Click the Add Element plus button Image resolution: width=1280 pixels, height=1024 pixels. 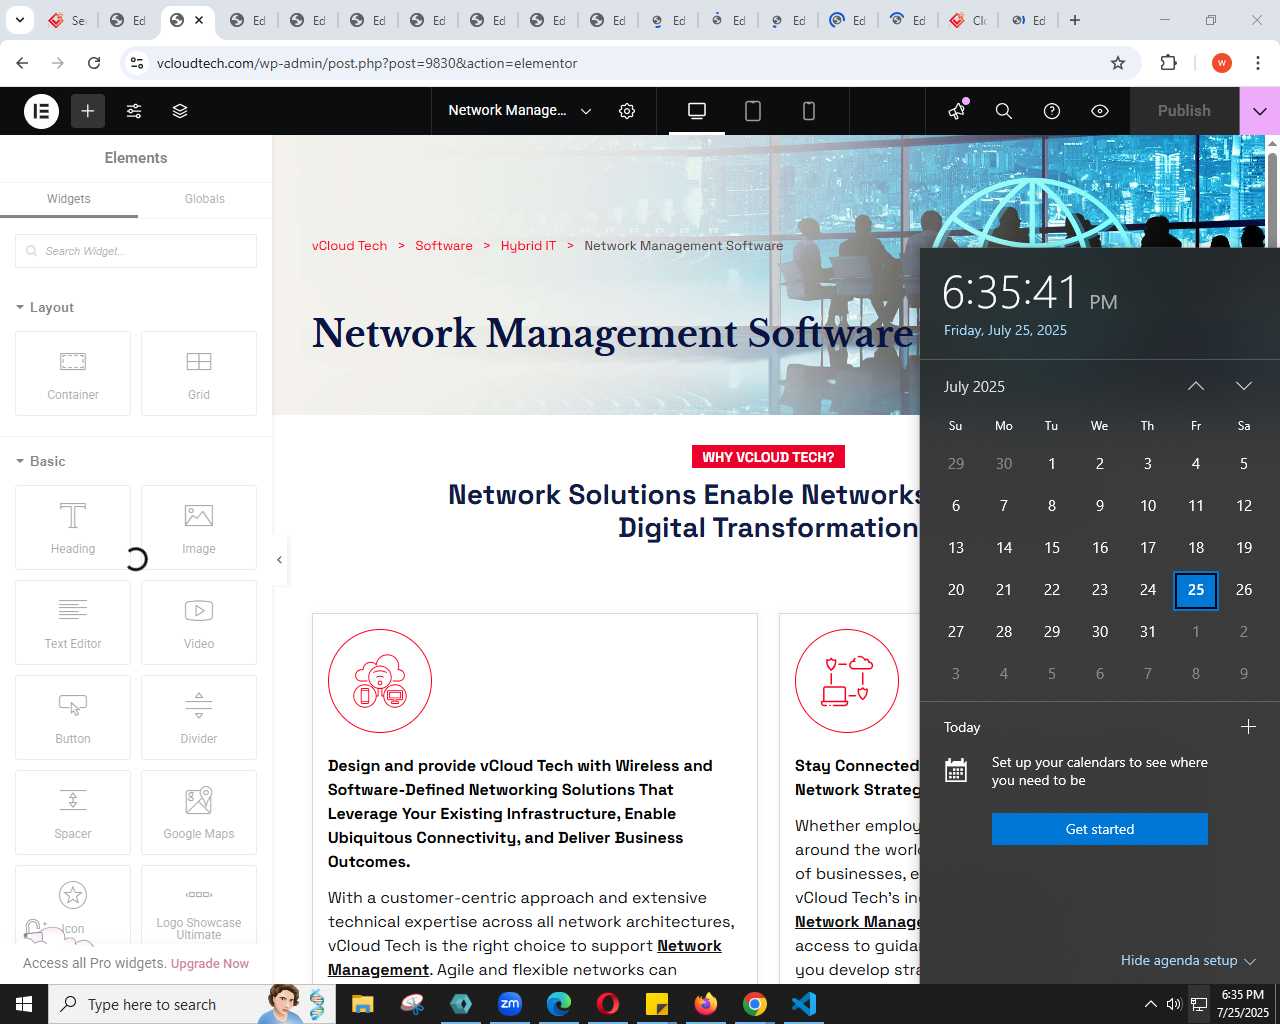tap(88, 111)
